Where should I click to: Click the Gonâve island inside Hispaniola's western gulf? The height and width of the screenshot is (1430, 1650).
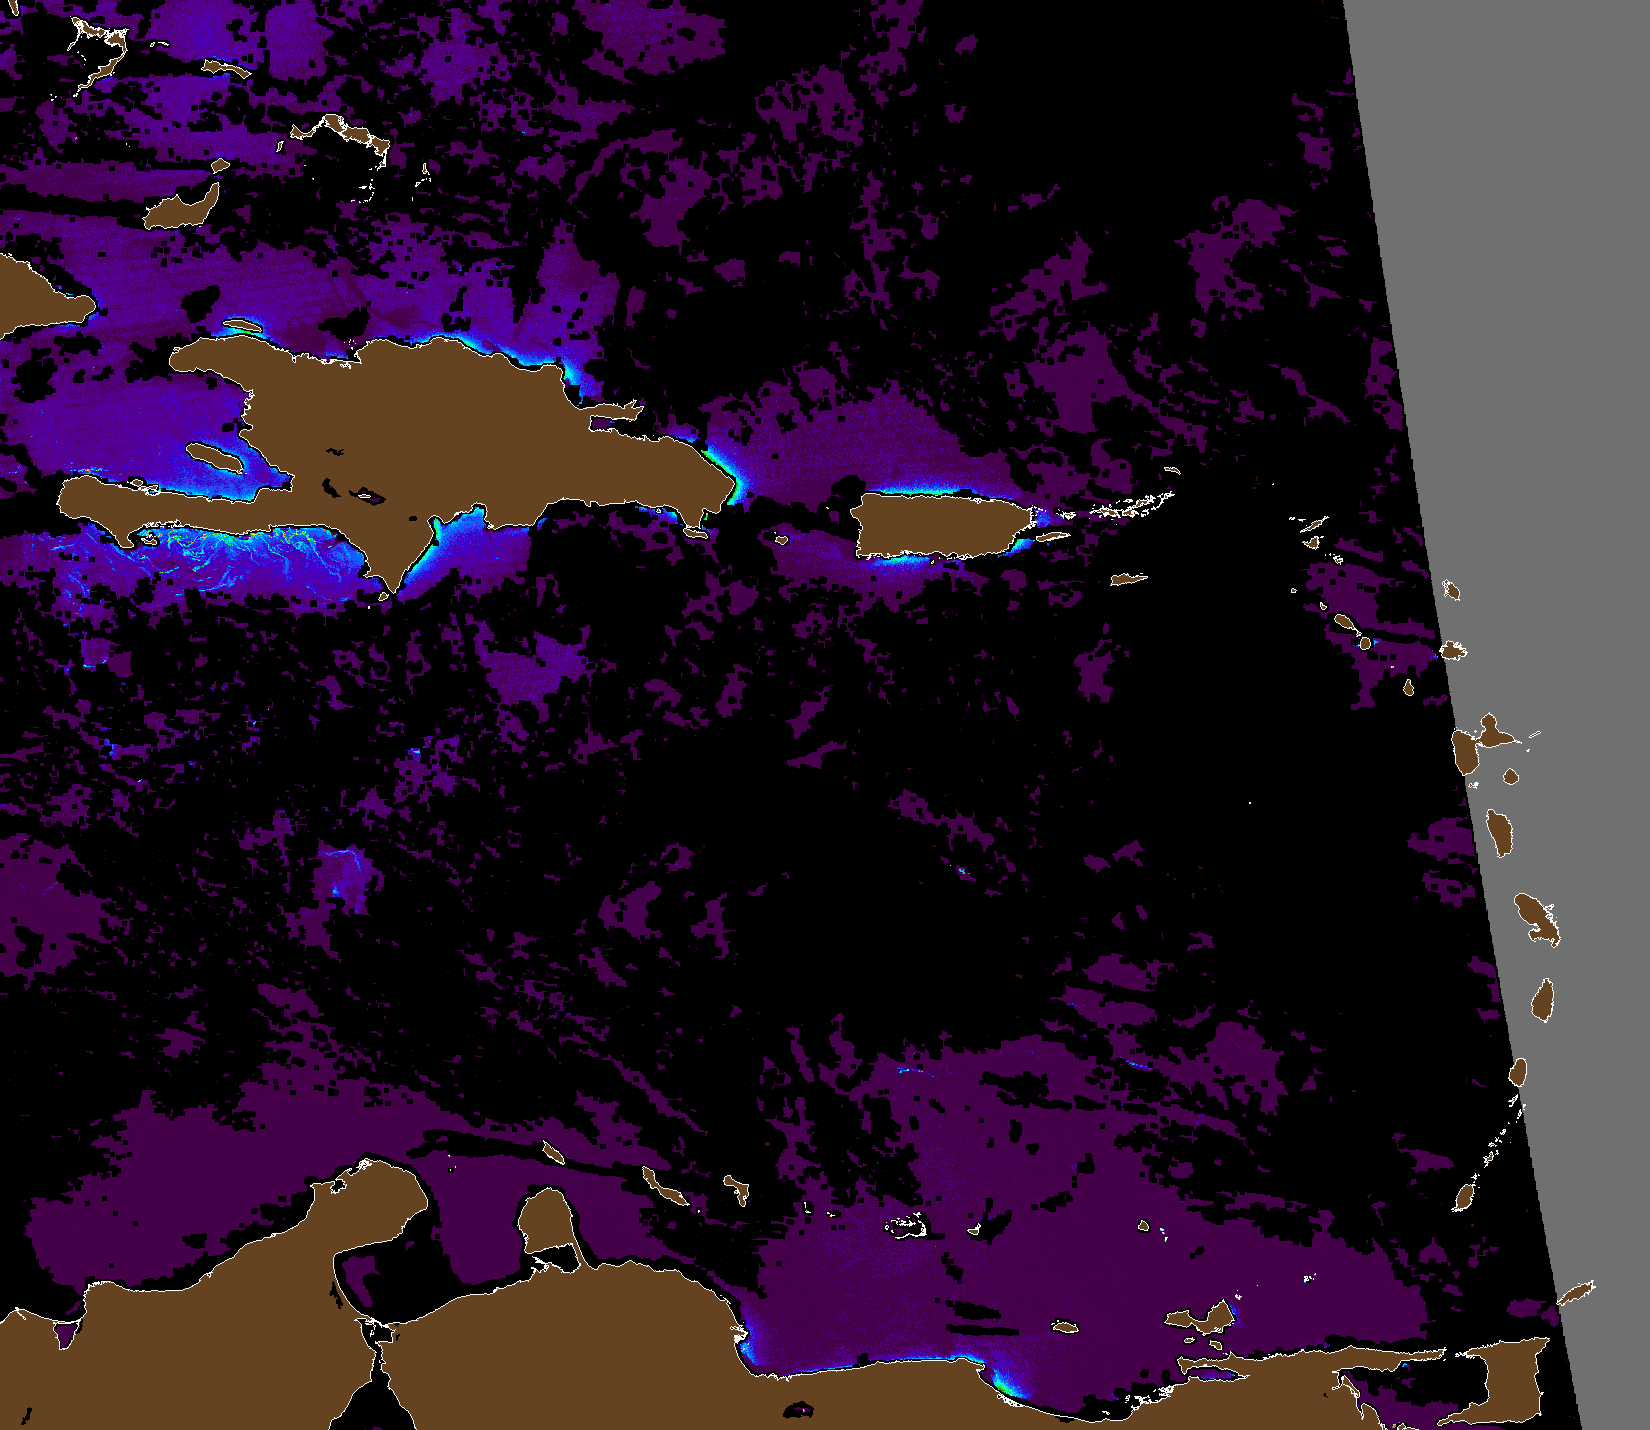(214, 458)
